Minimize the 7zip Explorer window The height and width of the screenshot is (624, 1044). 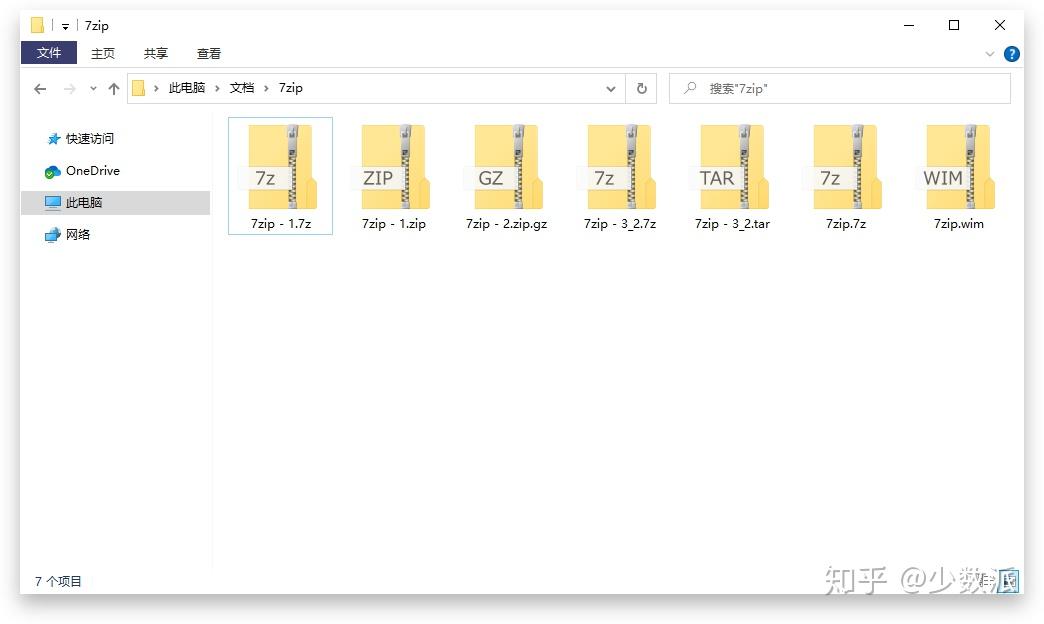click(x=909, y=25)
